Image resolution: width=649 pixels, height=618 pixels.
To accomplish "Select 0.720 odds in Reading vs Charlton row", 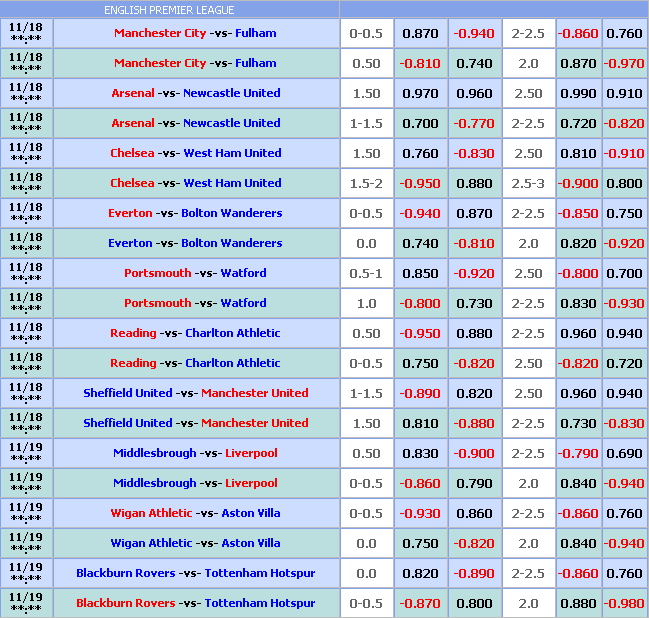I will pyautogui.click(x=624, y=363).
